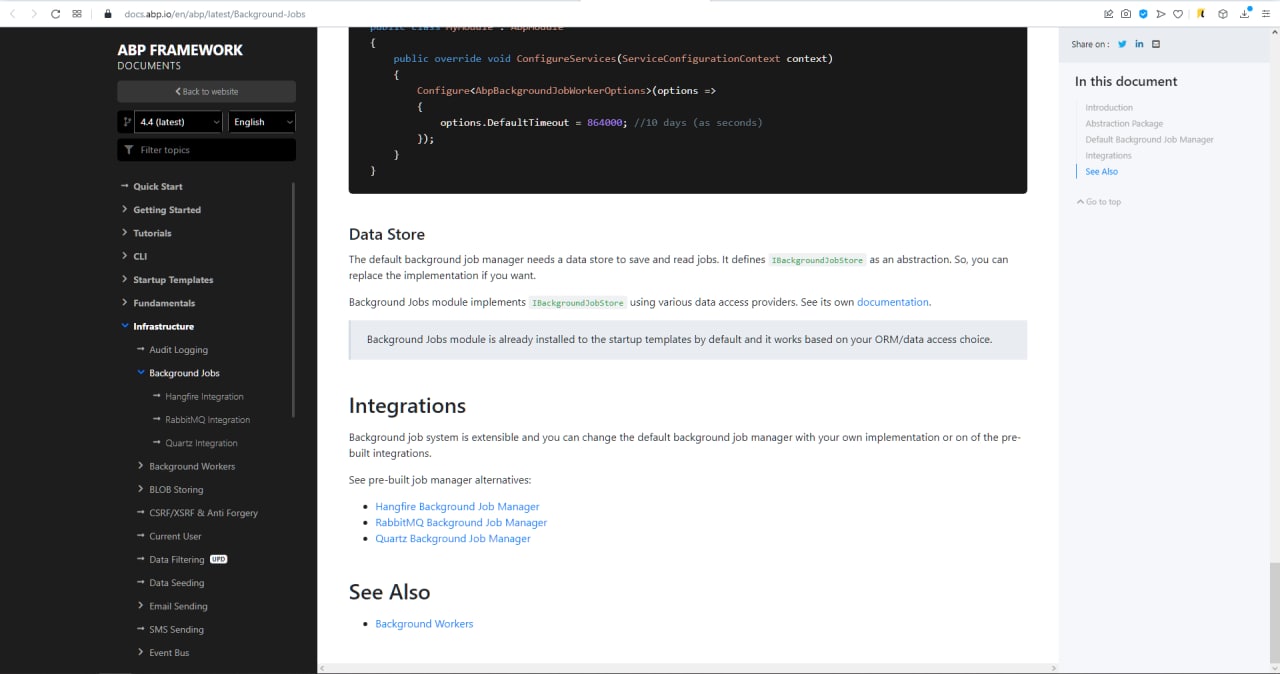Image resolution: width=1280 pixels, height=674 pixels.
Task: Open the yellow extension icon in toolbar
Action: [x=1201, y=14]
